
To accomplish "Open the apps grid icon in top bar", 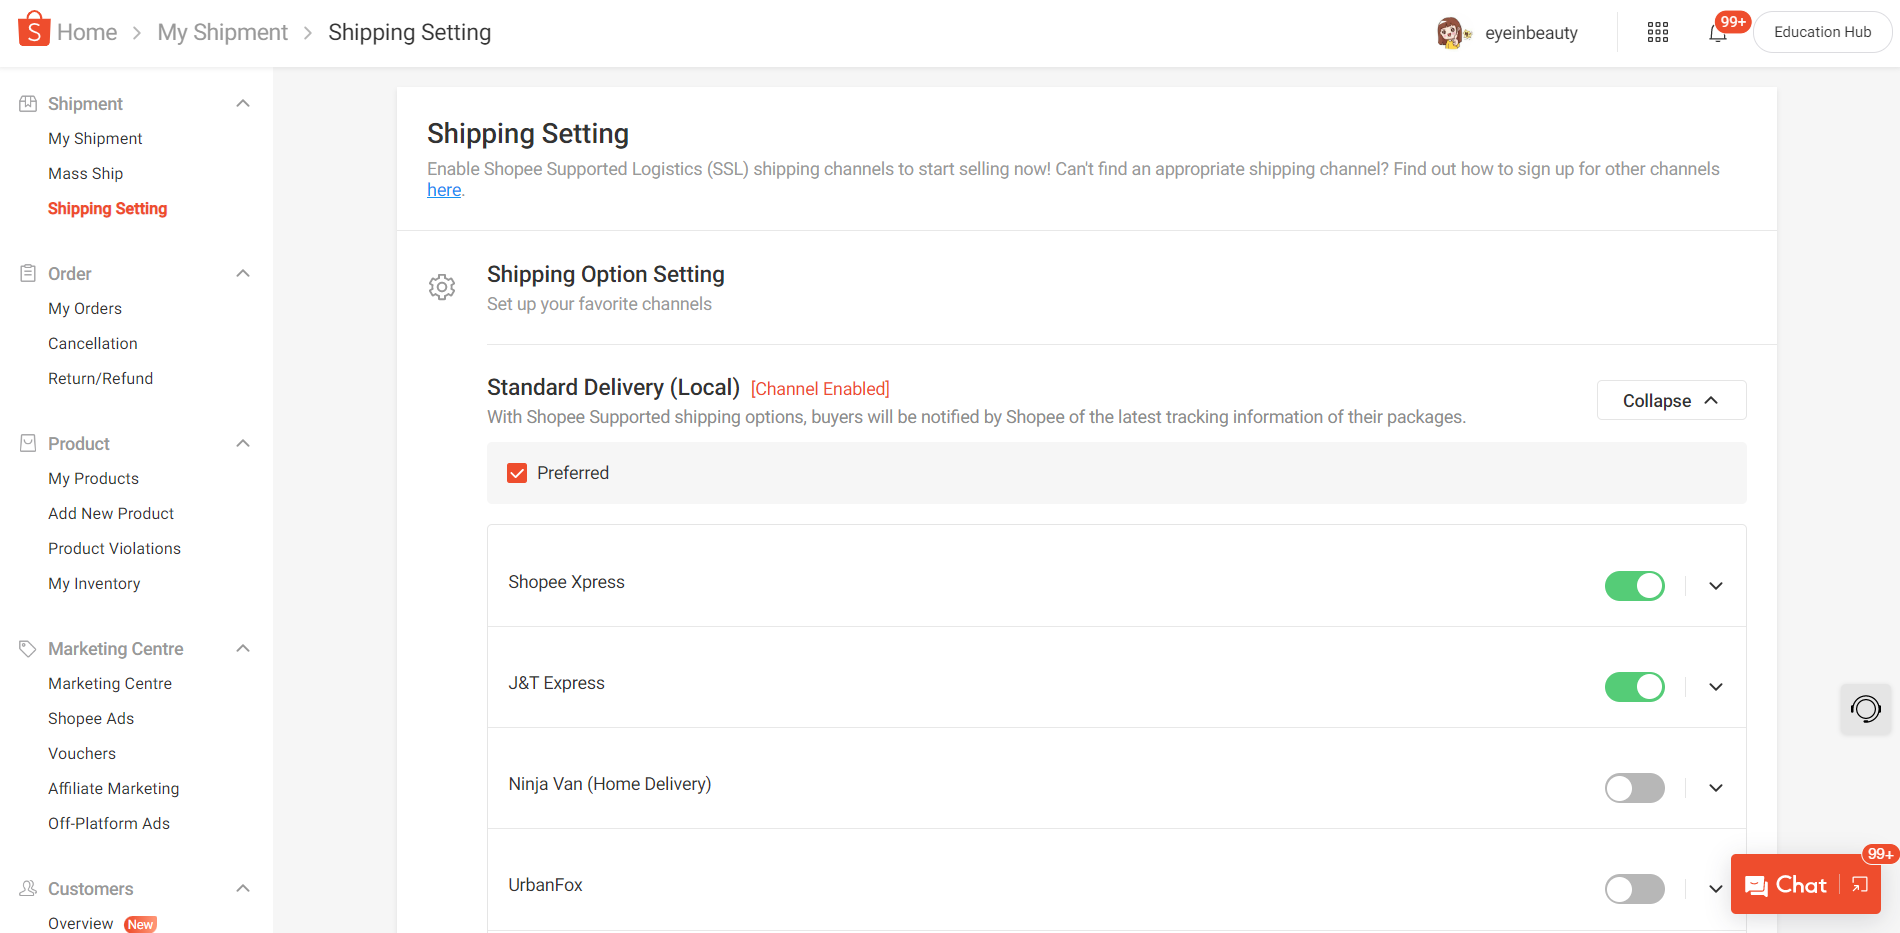I will 1657,31.
